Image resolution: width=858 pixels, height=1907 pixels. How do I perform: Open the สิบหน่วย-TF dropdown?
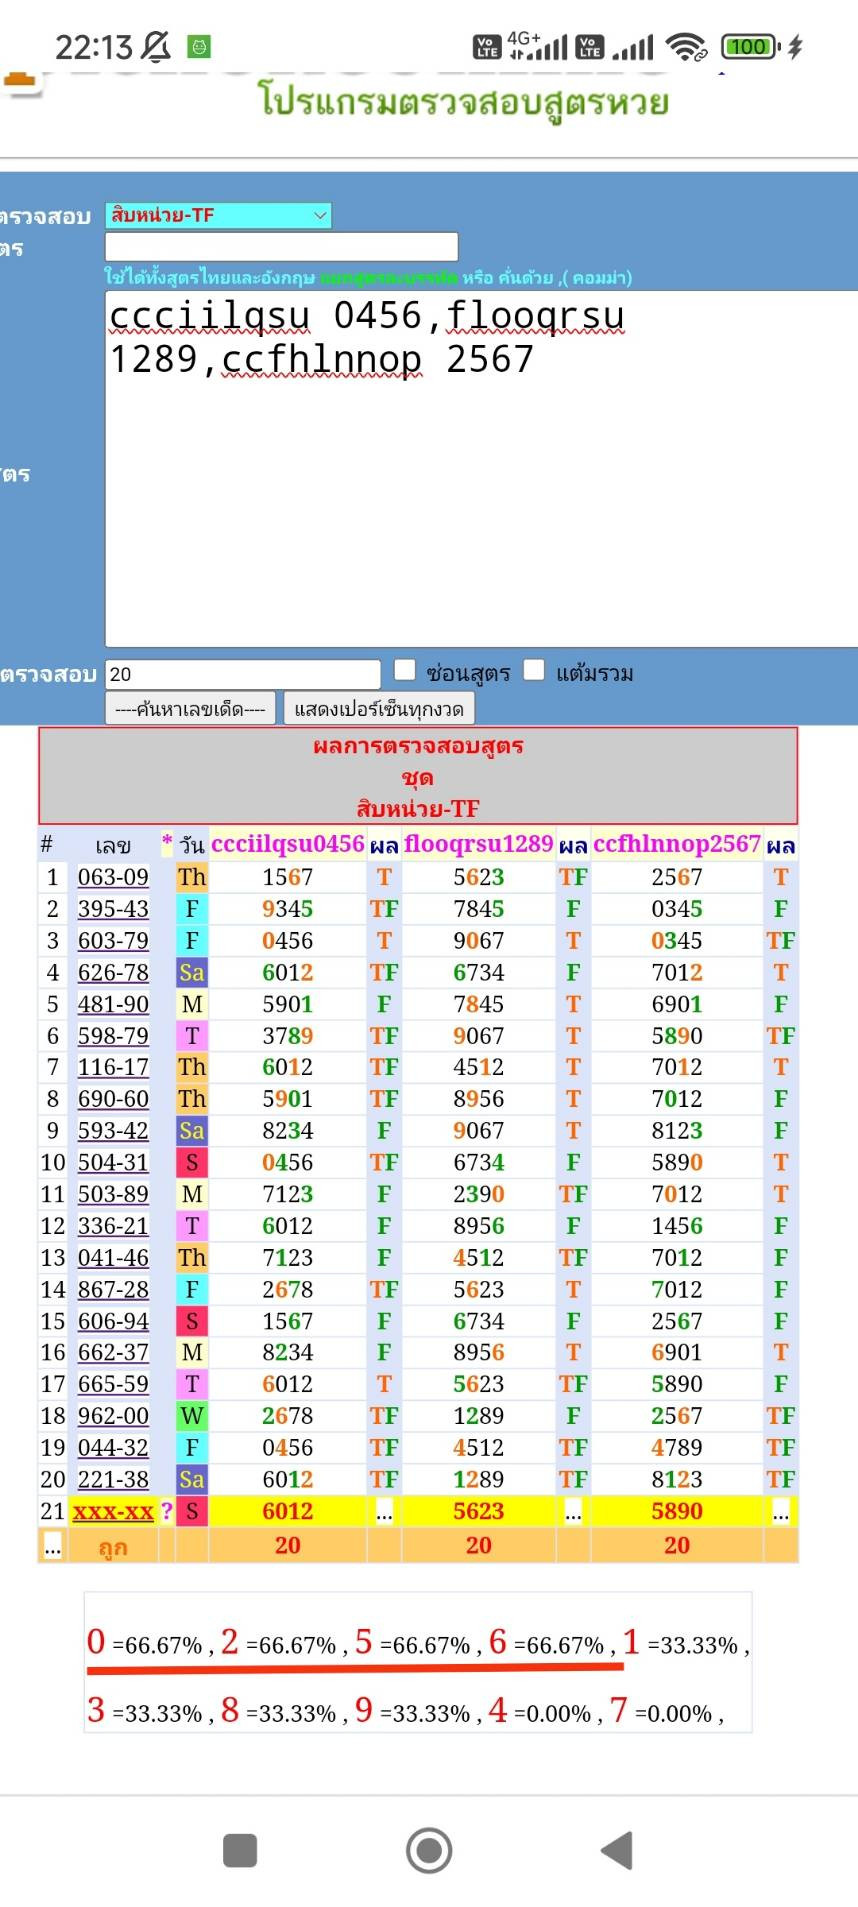(x=218, y=215)
